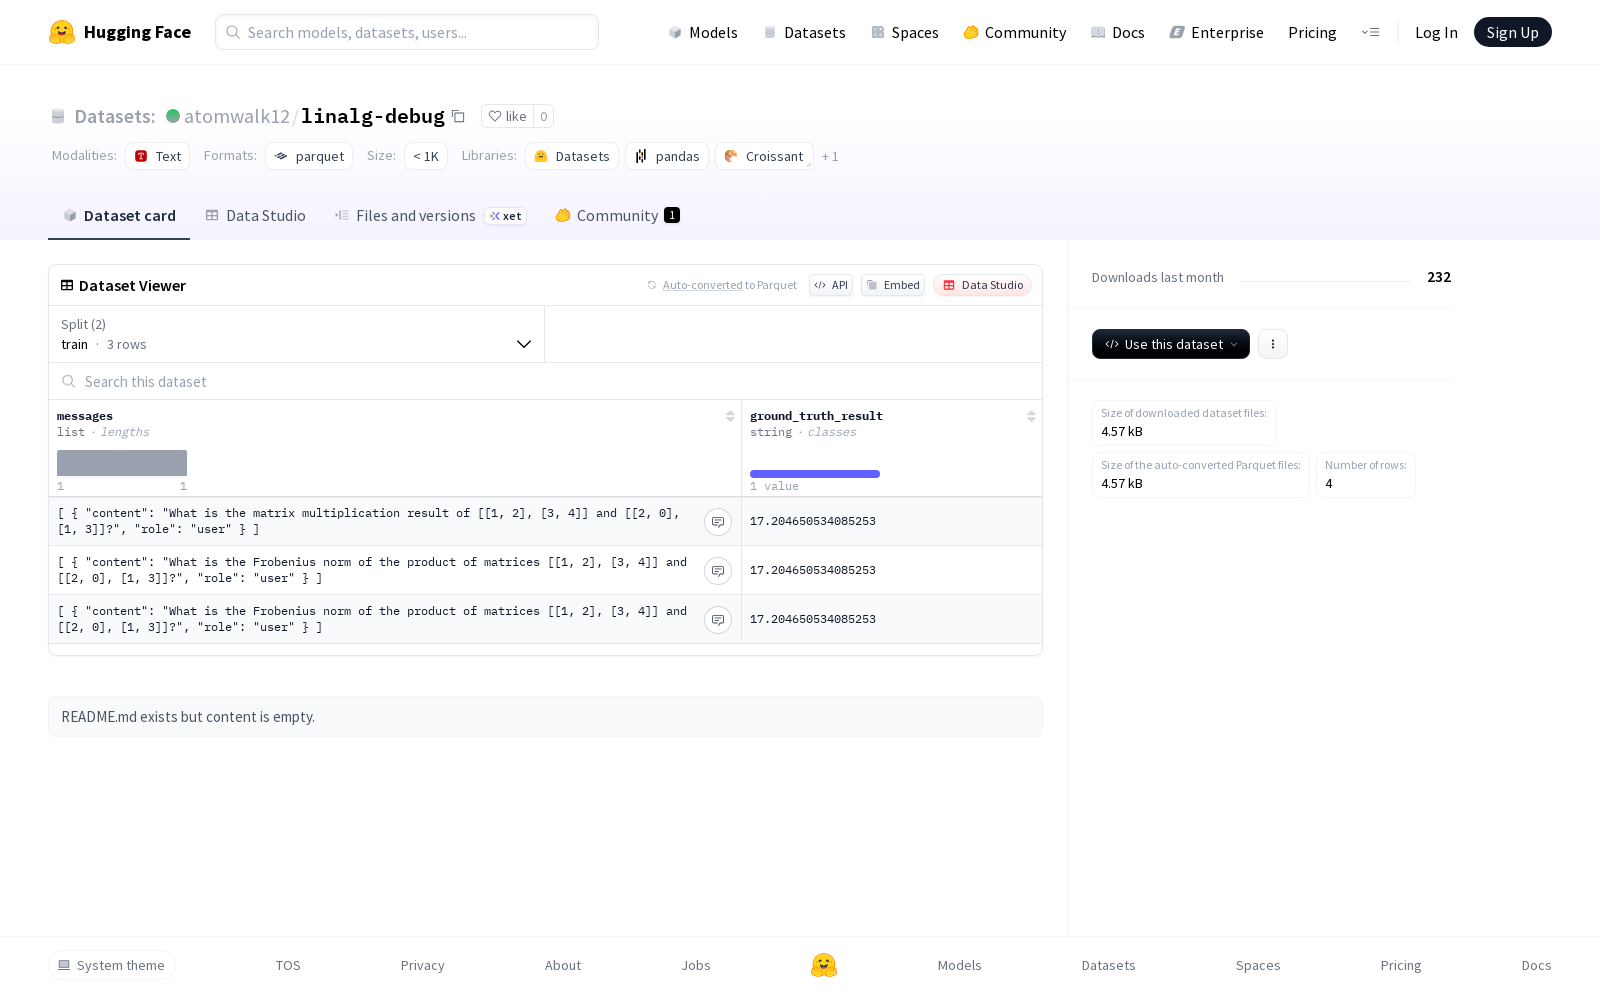Click the Datasets: breadcrumb heading link
Image resolution: width=1600 pixels, height=1000 pixels.
115,116
